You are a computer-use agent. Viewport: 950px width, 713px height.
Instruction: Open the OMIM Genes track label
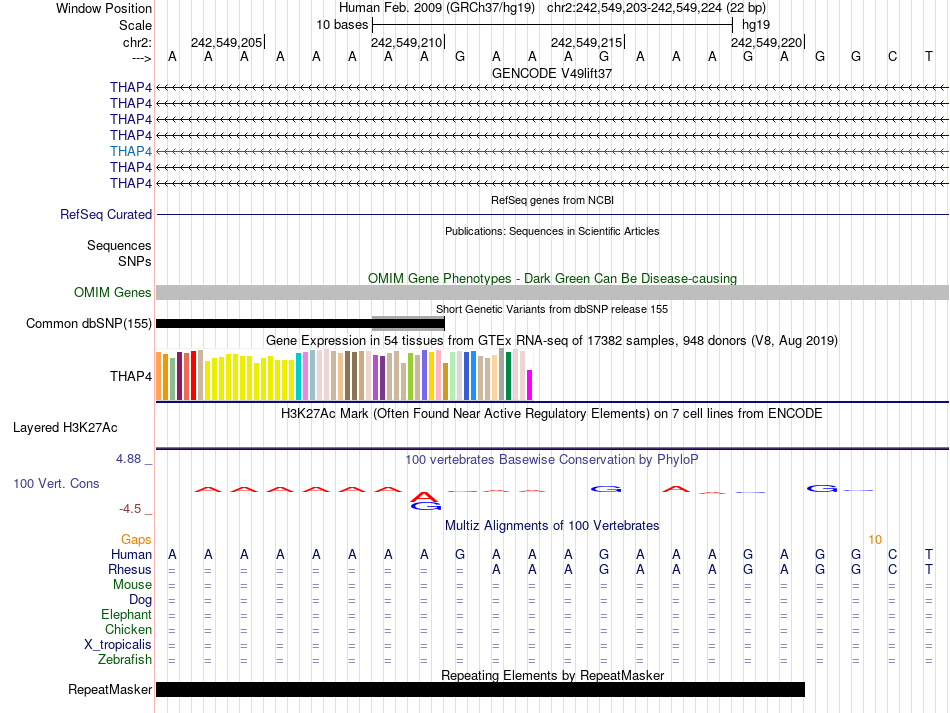pyautogui.click(x=113, y=293)
